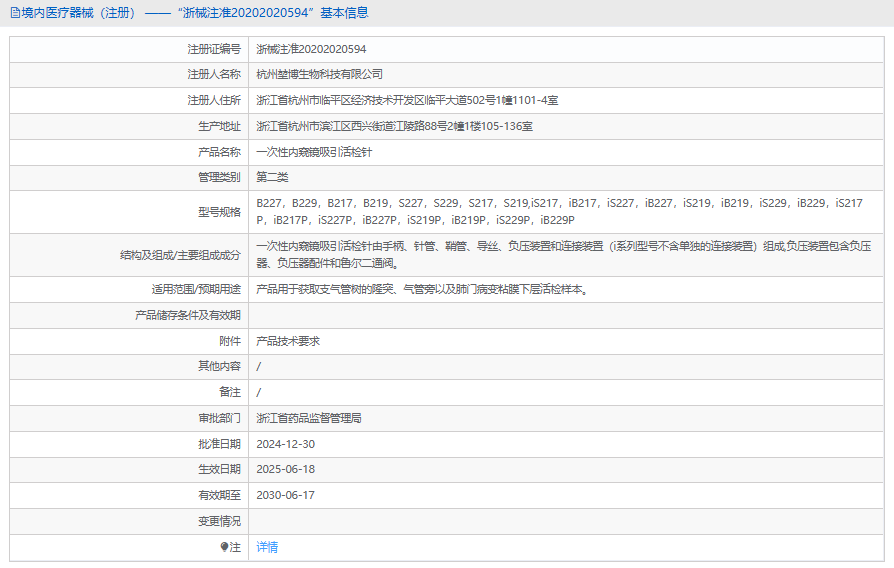Click the approving department 浙江省药品监督管理局
The height and width of the screenshot is (568, 894).
point(308,418)
